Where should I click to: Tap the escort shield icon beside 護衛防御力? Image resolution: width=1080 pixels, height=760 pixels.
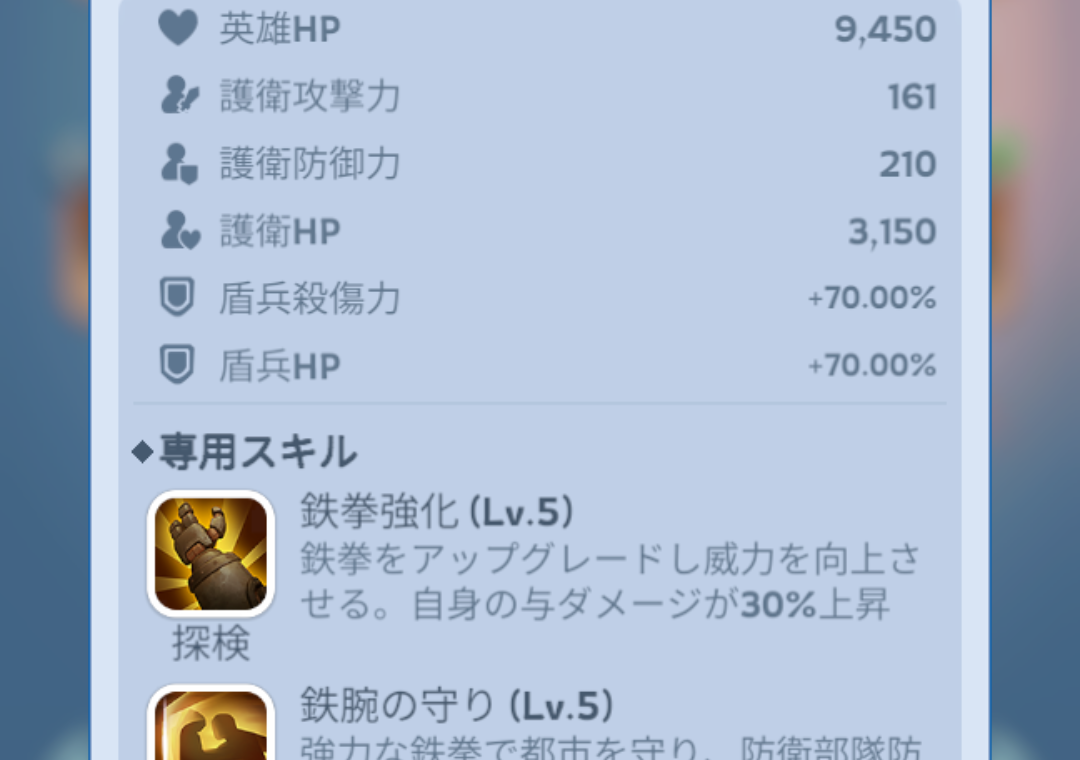[179, 163]
